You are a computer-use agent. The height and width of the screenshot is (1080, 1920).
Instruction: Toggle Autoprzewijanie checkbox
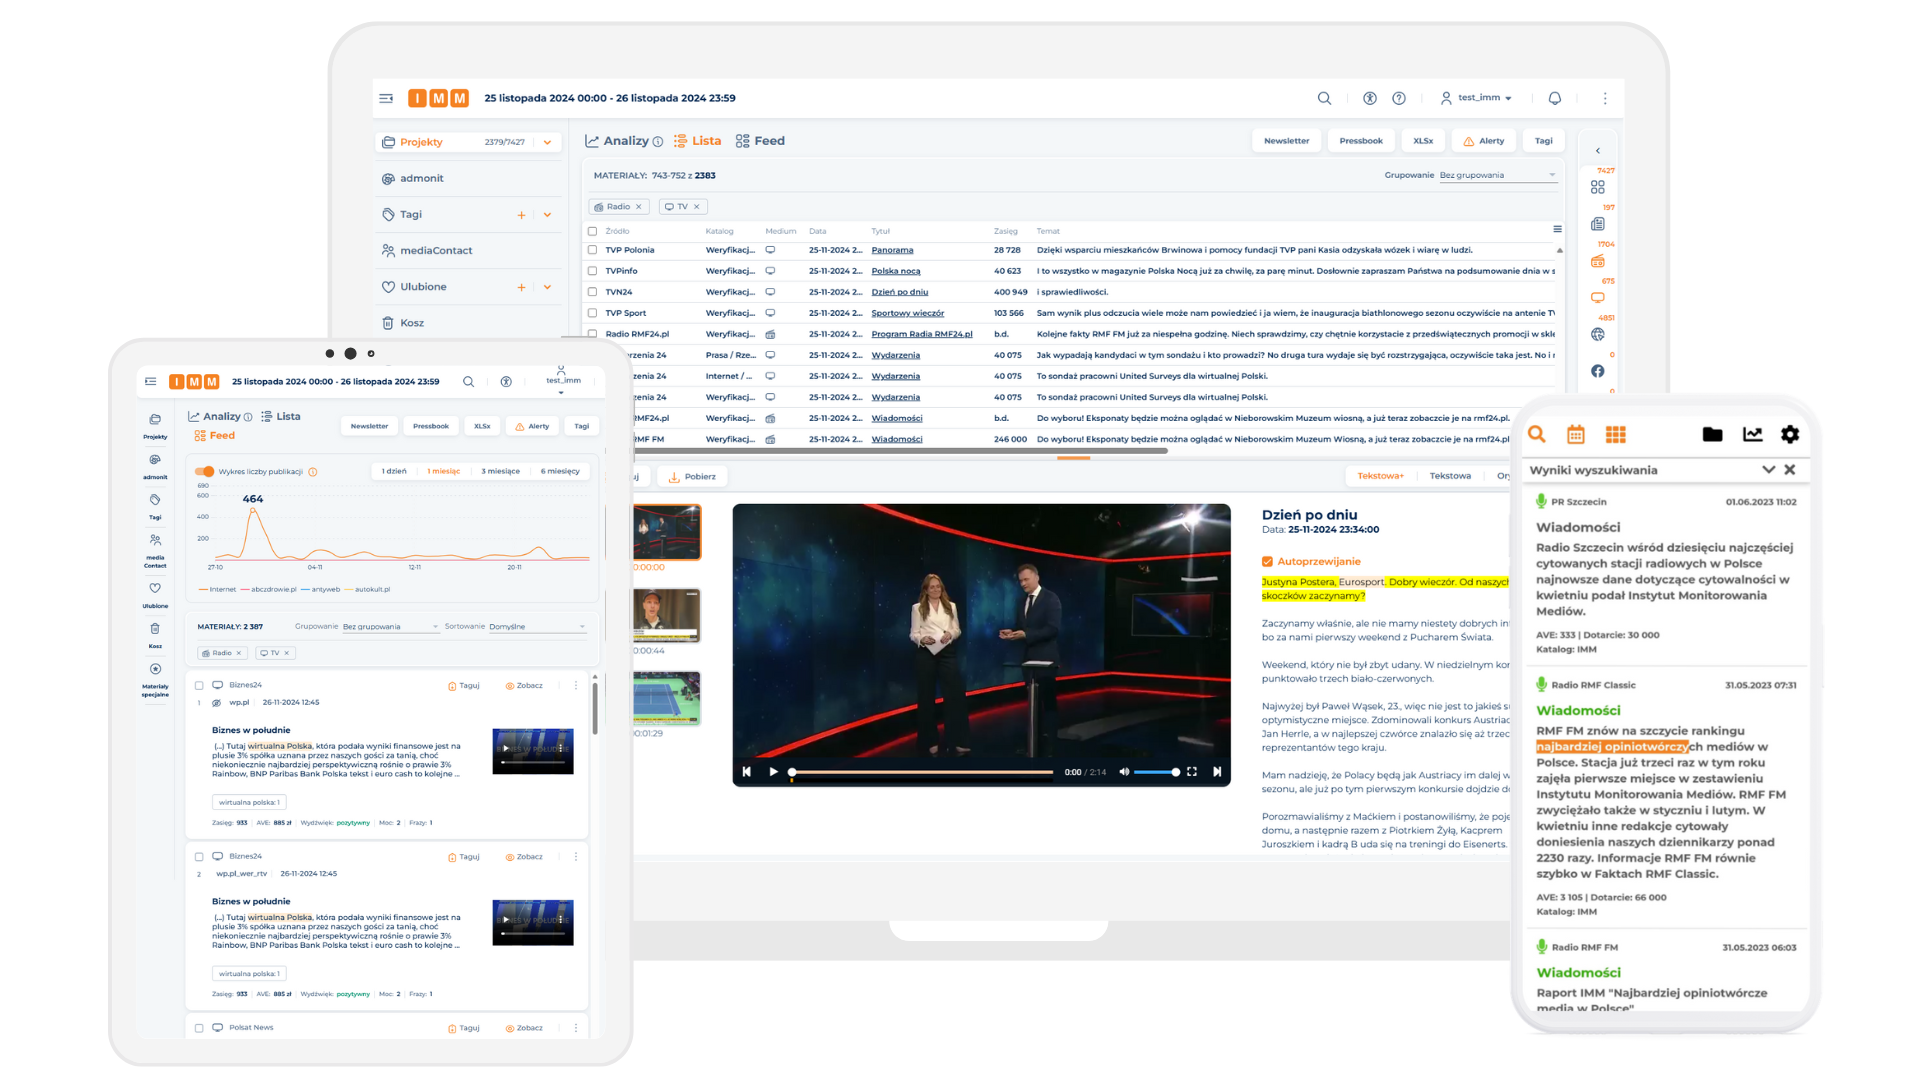point(1267,562)
